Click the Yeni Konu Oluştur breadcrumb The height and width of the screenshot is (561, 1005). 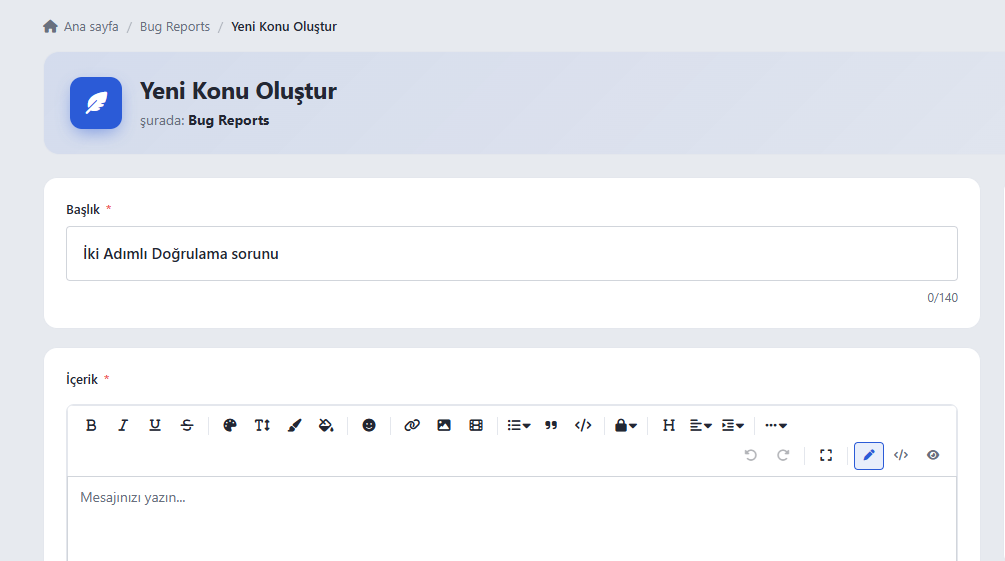pos(284,26)
